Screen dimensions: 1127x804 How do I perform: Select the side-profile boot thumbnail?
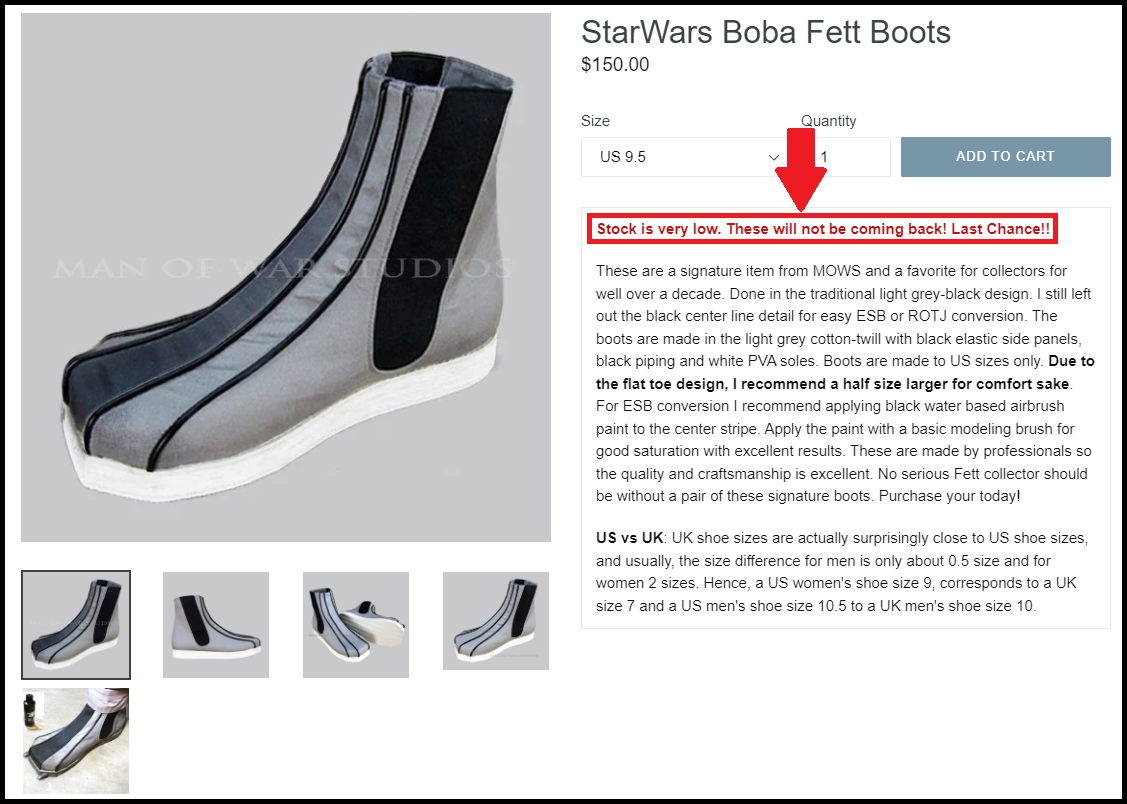coord(216,625)
